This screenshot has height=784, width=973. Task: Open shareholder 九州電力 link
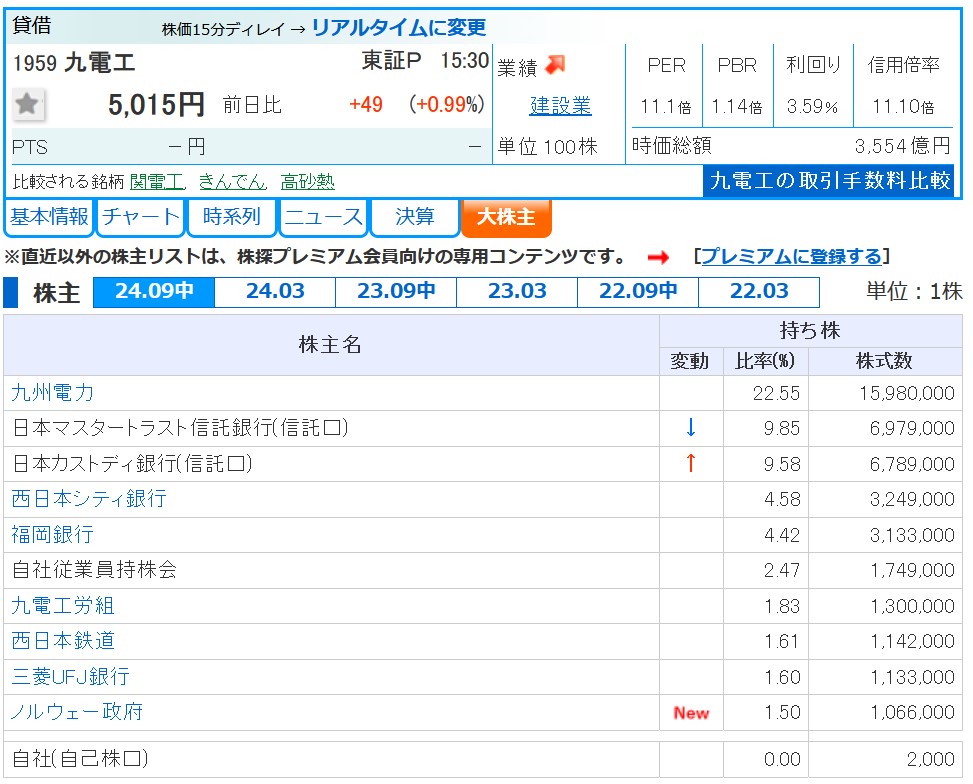coord(53,393)
